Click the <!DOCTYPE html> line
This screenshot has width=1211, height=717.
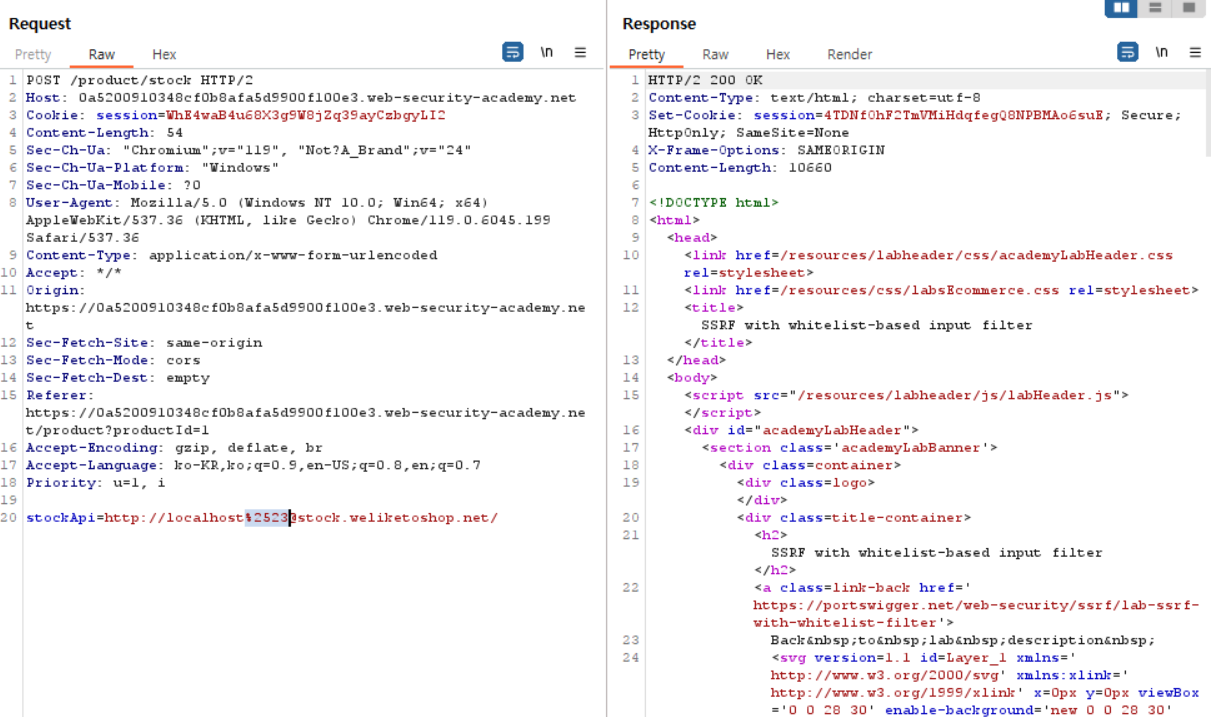click(713, 203)
